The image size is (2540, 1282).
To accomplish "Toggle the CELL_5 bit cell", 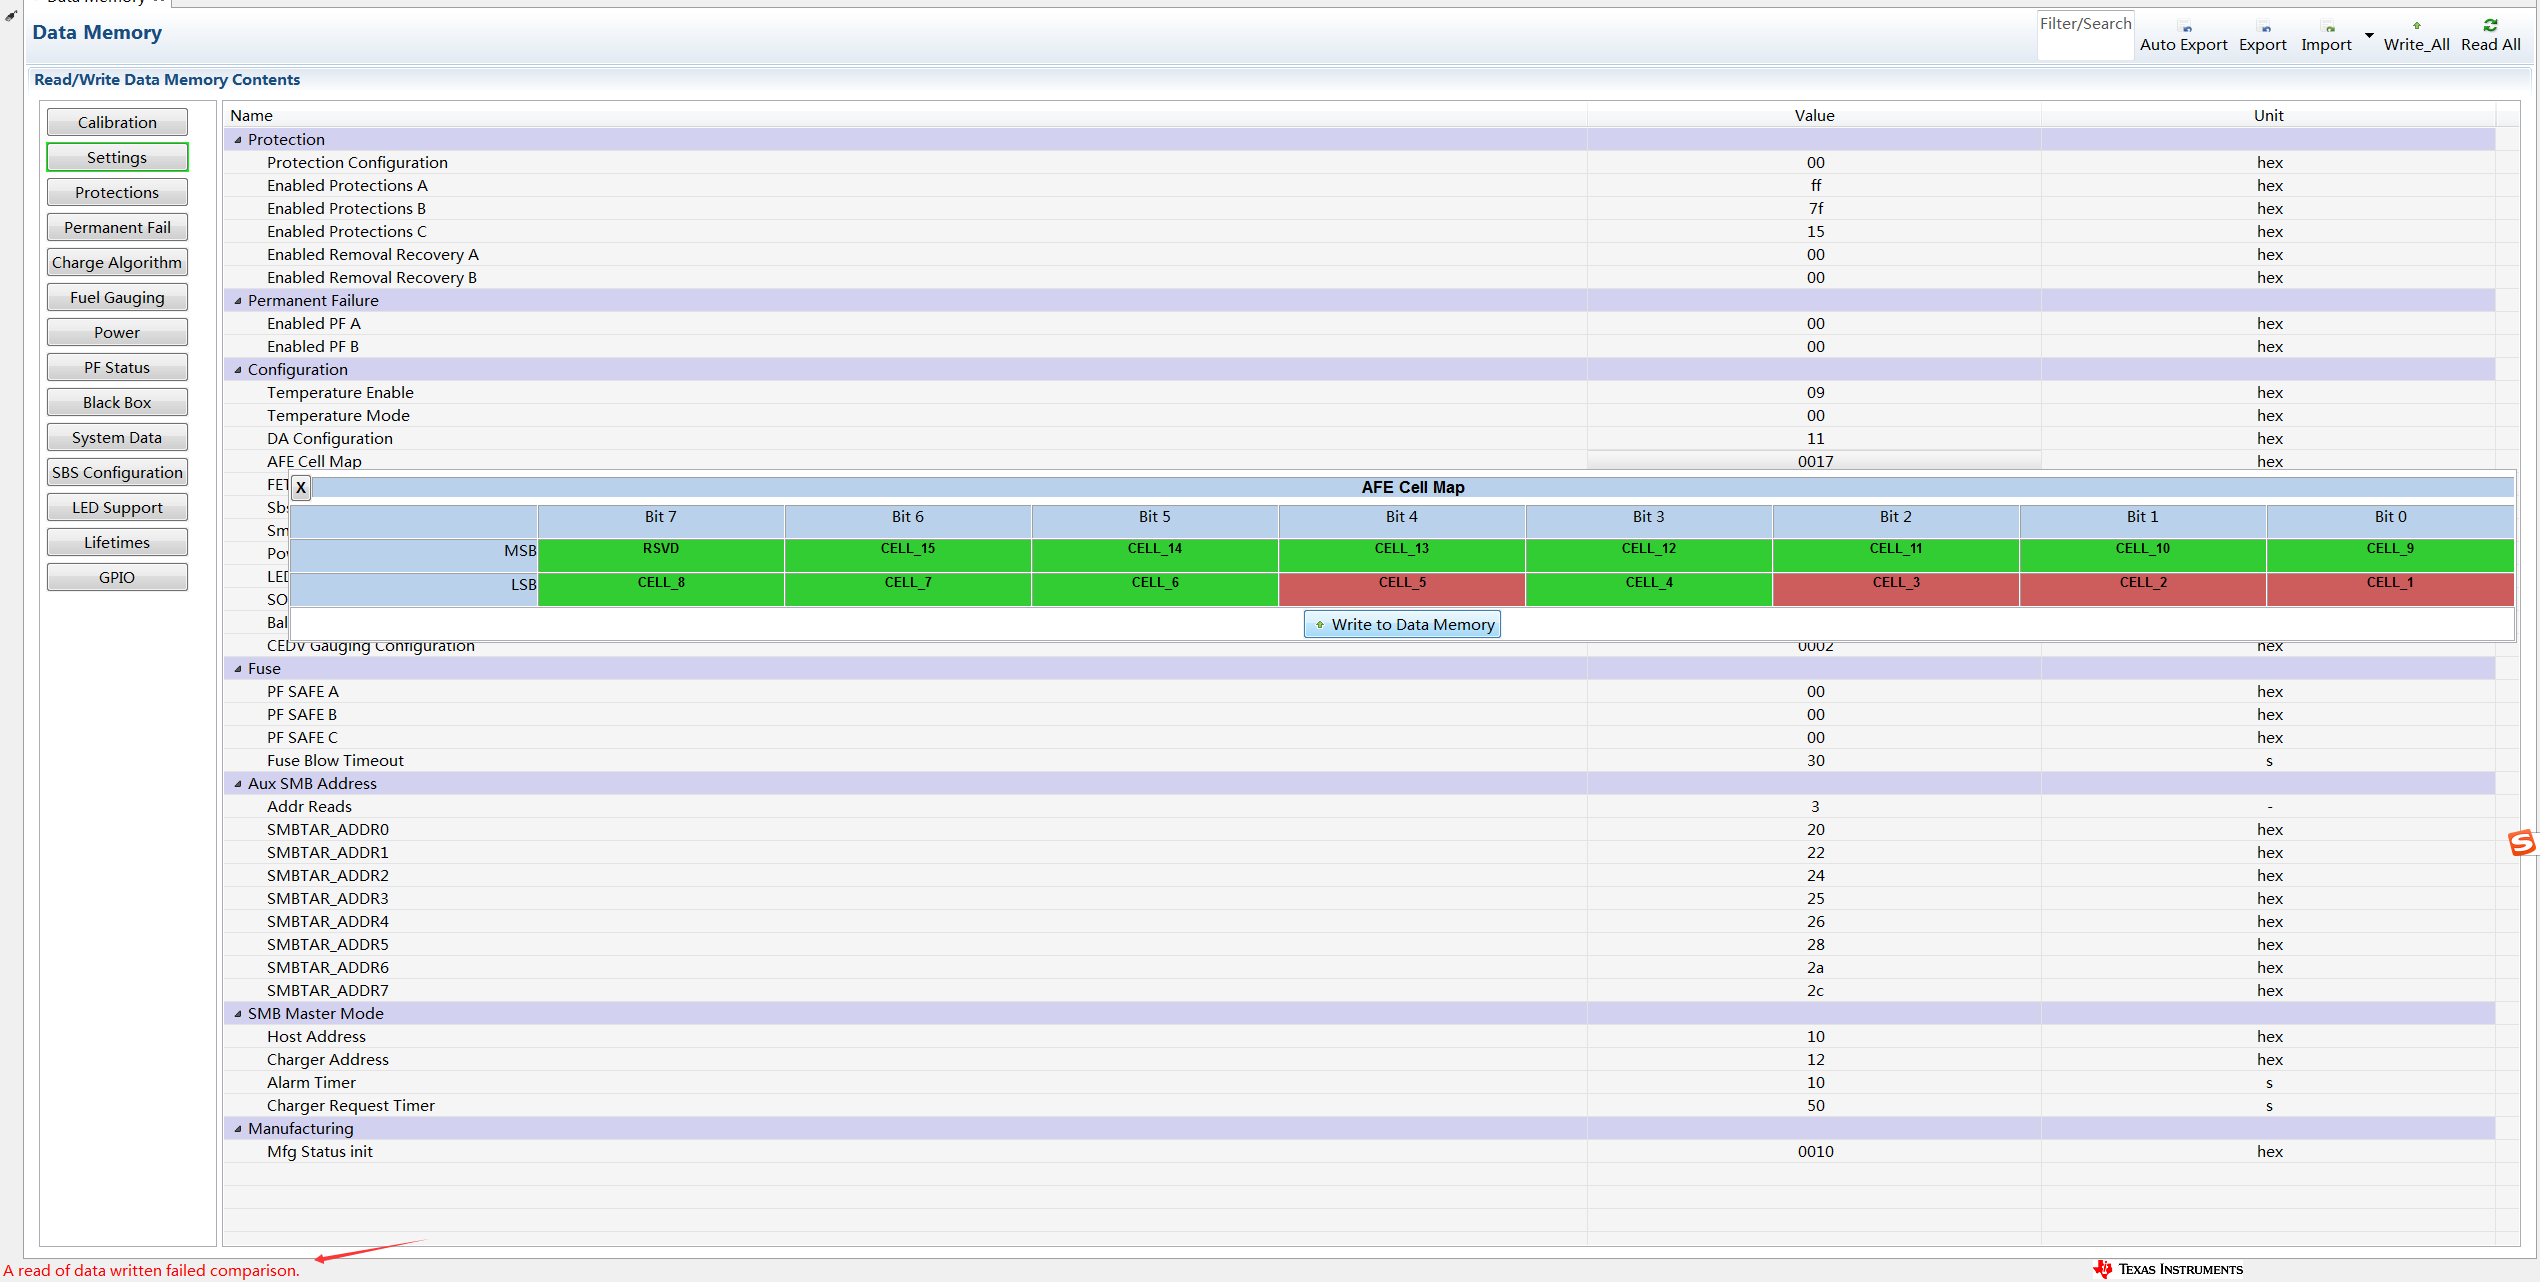I will pos(1401,588).
